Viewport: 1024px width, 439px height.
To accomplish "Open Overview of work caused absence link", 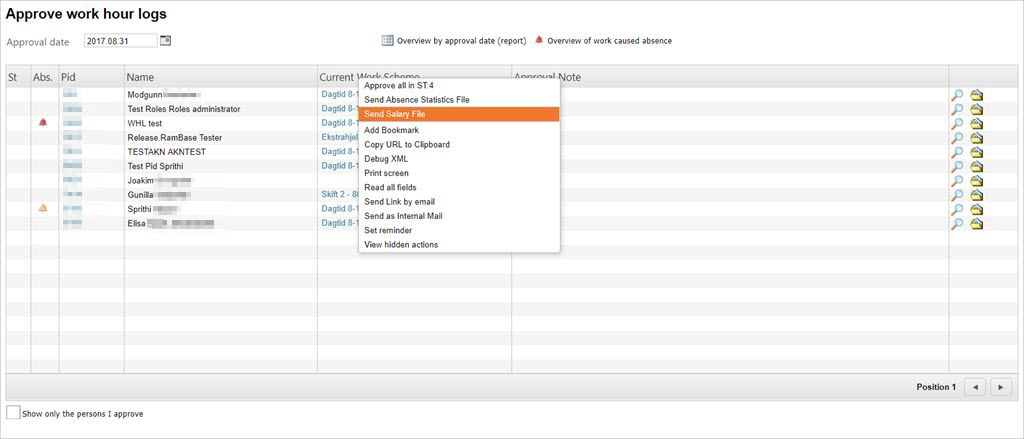I will [609, 41].
